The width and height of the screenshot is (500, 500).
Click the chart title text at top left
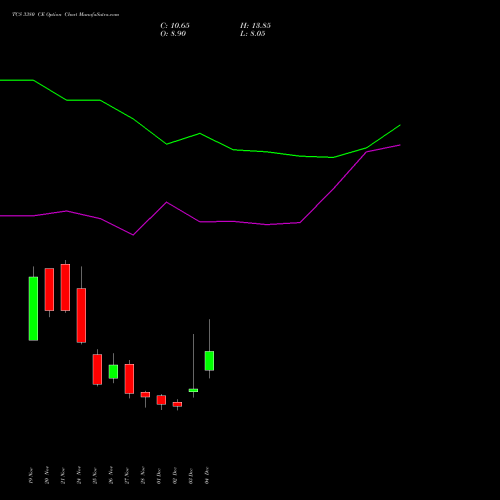click(65, 14)
